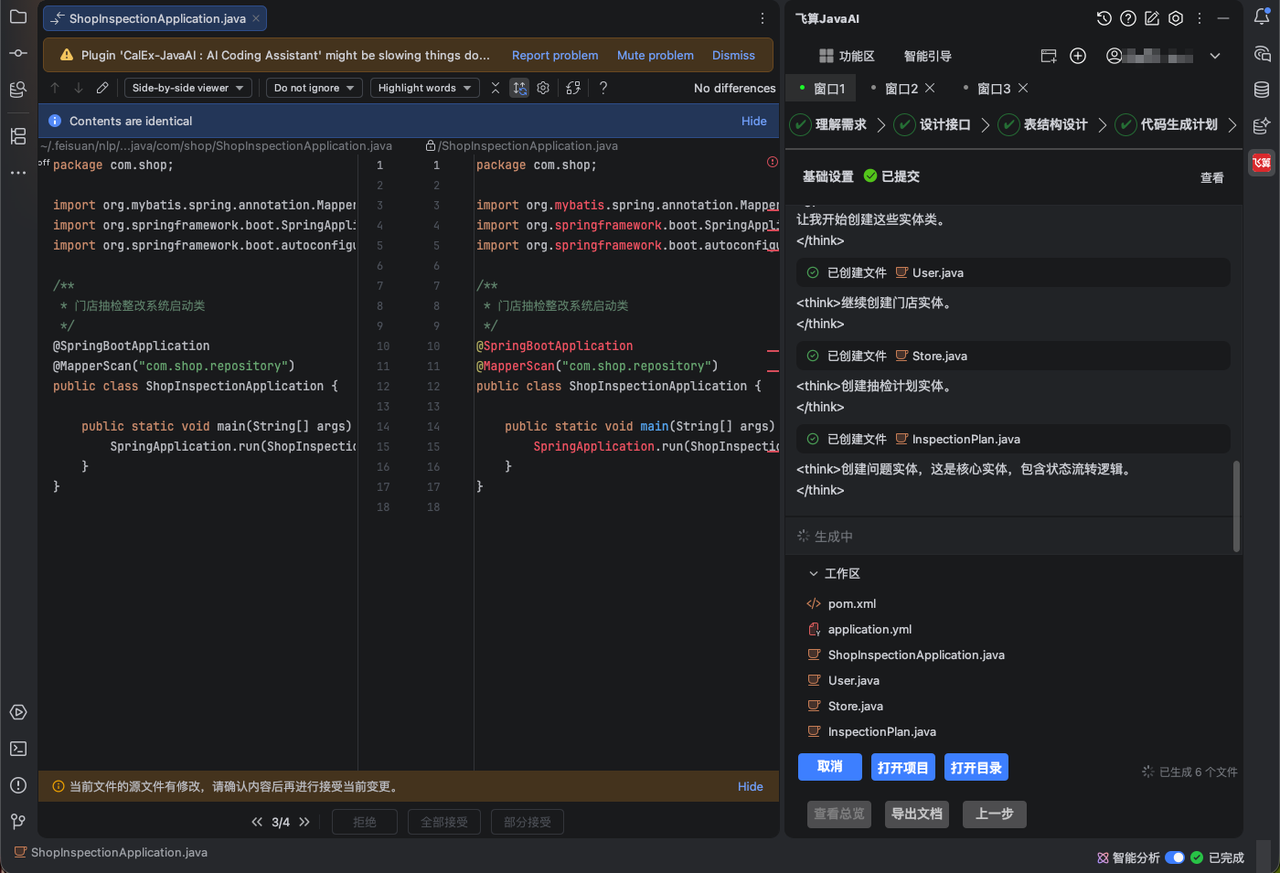
Task: Toggle the 智能分析 switch
Action: [x=1175, y=858]
